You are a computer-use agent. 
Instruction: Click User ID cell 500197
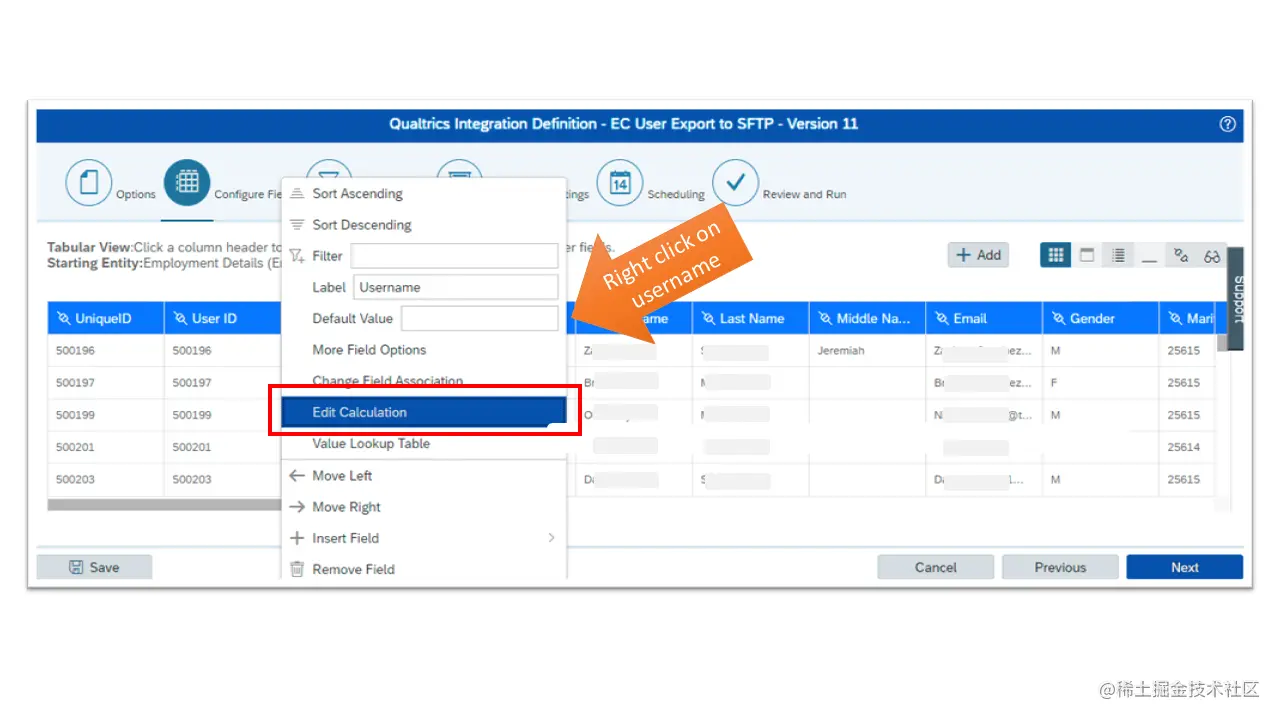pos(222,383)
